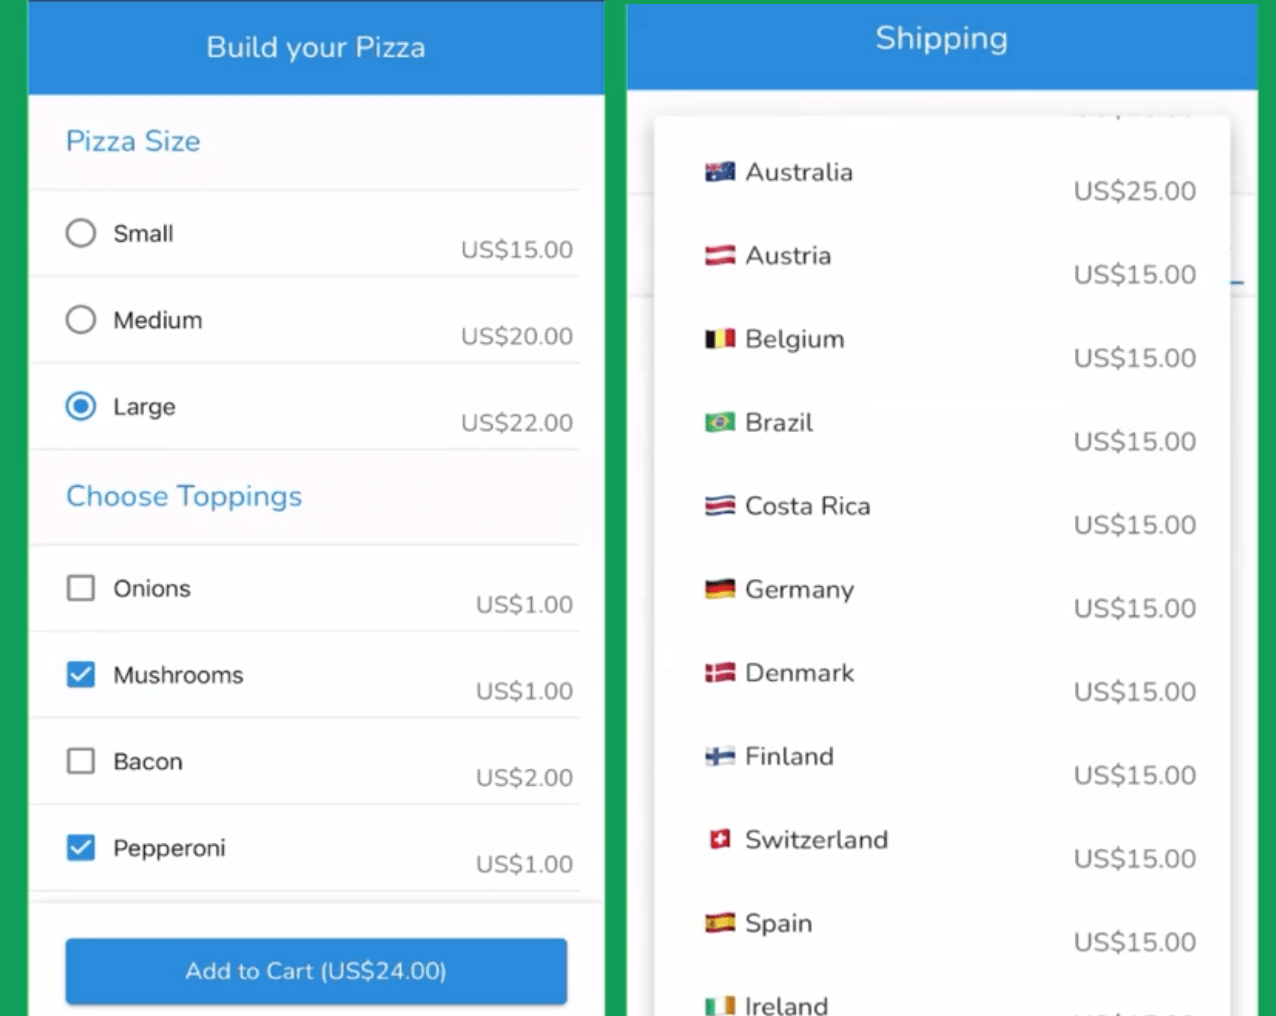Uncheck the Mushrooms topping
Screen dimensions: 1276x1016
(x=81, y=675)
